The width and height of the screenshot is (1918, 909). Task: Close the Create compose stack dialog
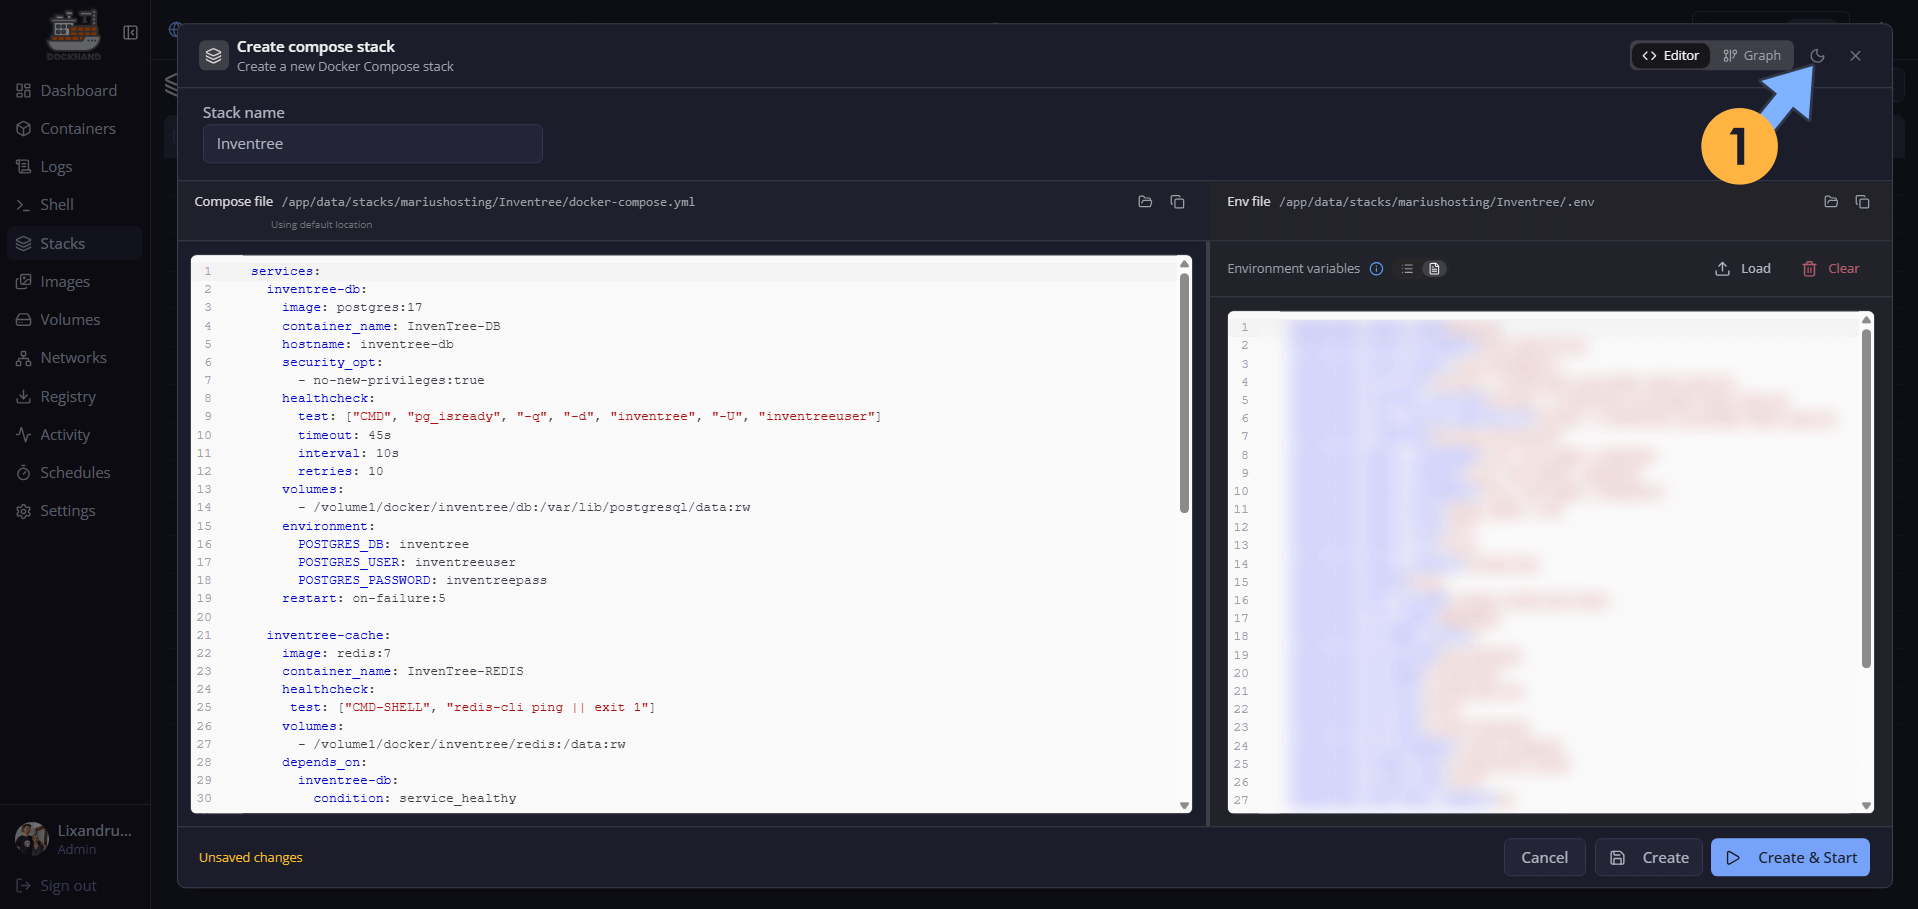(1855, 56)
